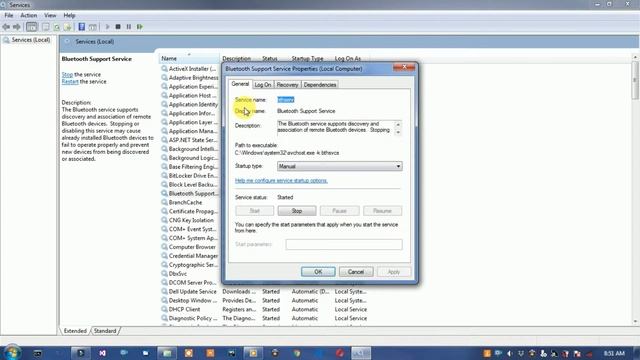Screen dimensions: 640x360
Task: Click the Refresh toolbar icon
Action: click(57, 27)
